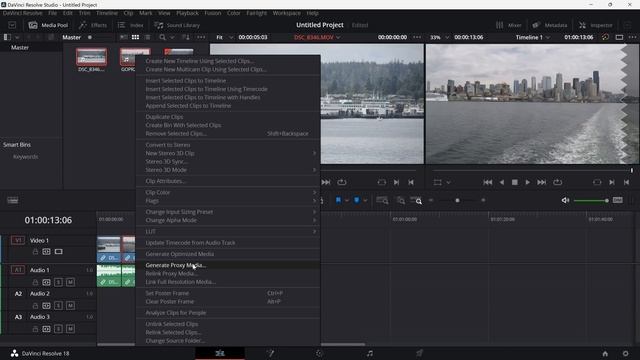Select Clip Attributes menu entry
This screenshot has height=360, width=640.
pos(228,181)
